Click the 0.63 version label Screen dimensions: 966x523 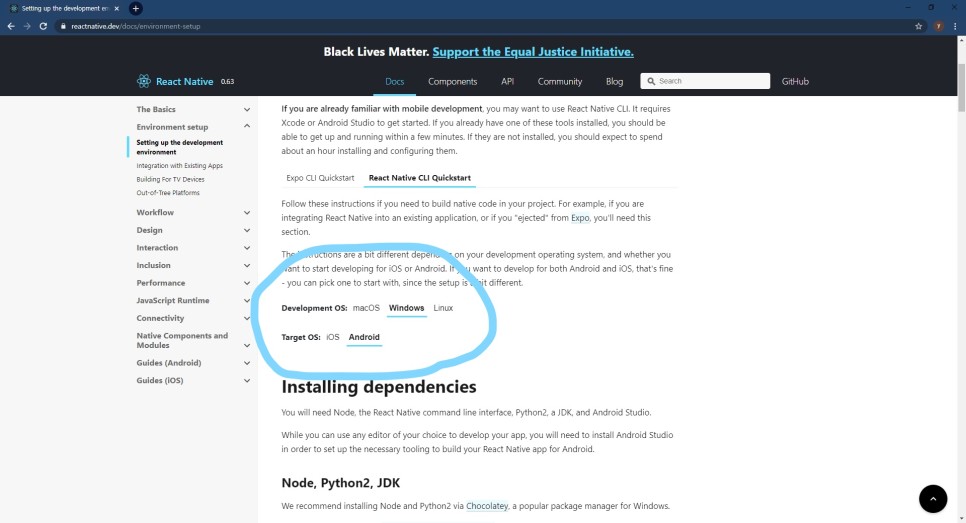tap(227, 81)
